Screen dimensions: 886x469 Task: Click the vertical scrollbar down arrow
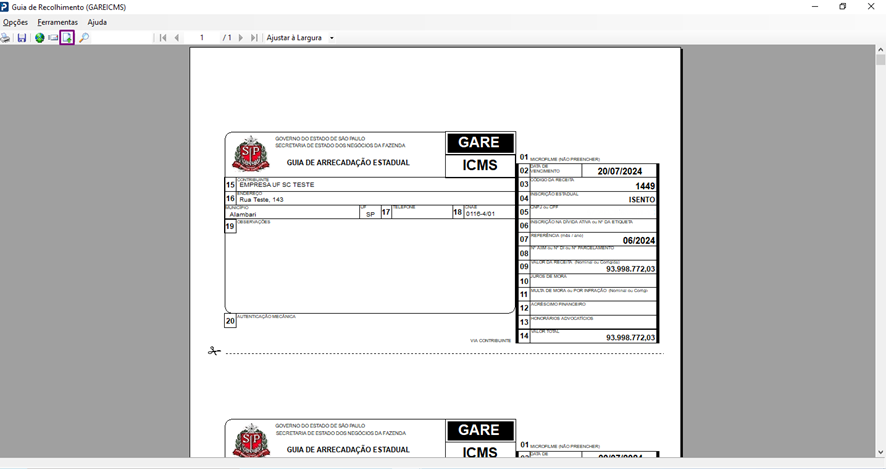point(880,453)
